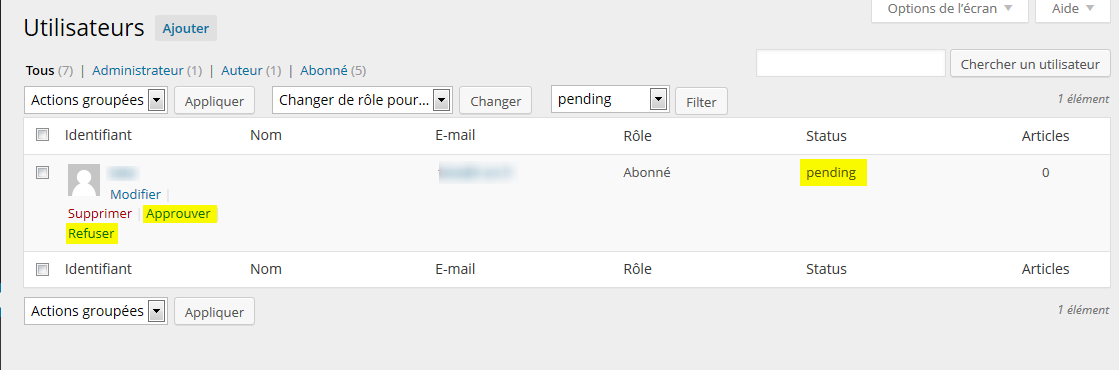Check the pending user's row checkbox

pos(43,172)
